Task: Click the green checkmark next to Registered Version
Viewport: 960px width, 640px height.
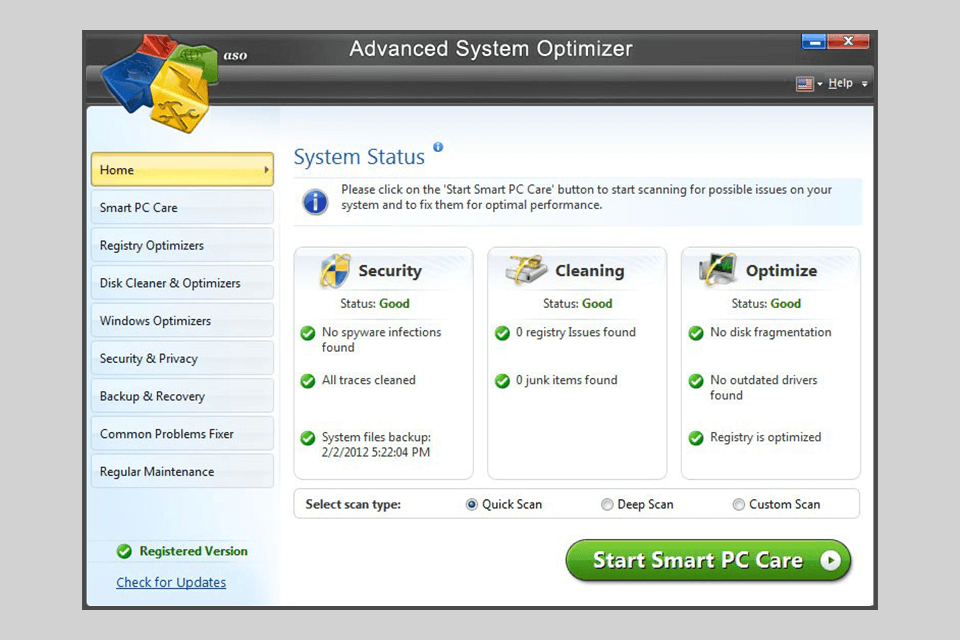Action: pos(125,551)
